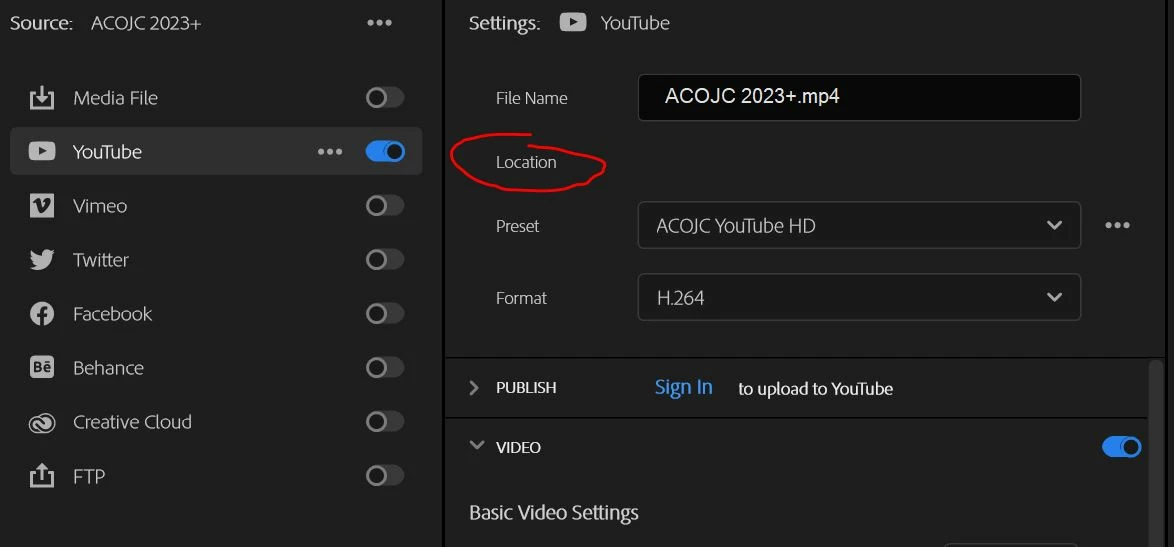Open preset options three-dot menu

coord(1117,225)
